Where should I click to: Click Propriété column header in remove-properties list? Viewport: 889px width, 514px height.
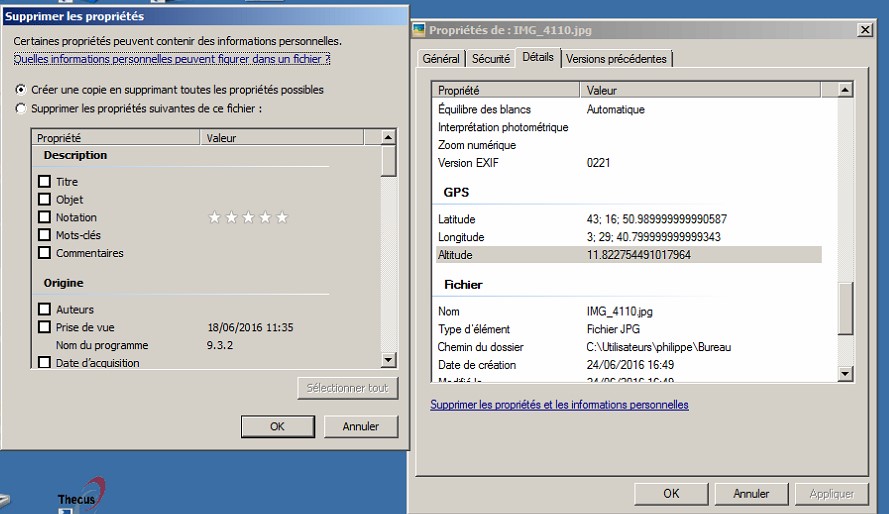pyautogui.click(x=115, y=138)
